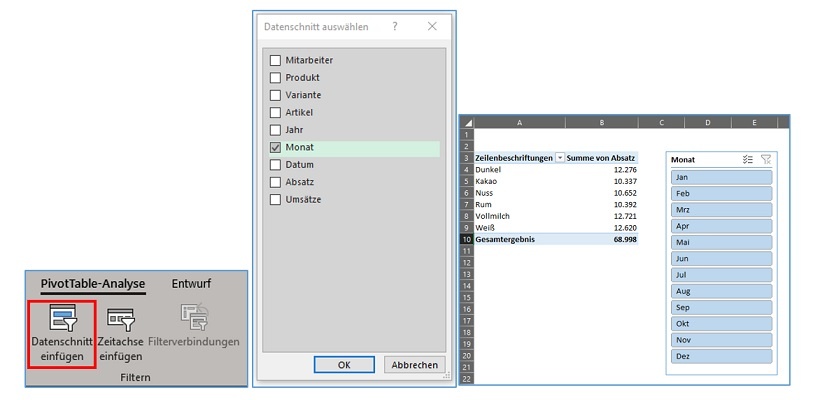Switch to the PivotTable-Analyse tab
The image size is (820, 400).
(x=93, y=284)
